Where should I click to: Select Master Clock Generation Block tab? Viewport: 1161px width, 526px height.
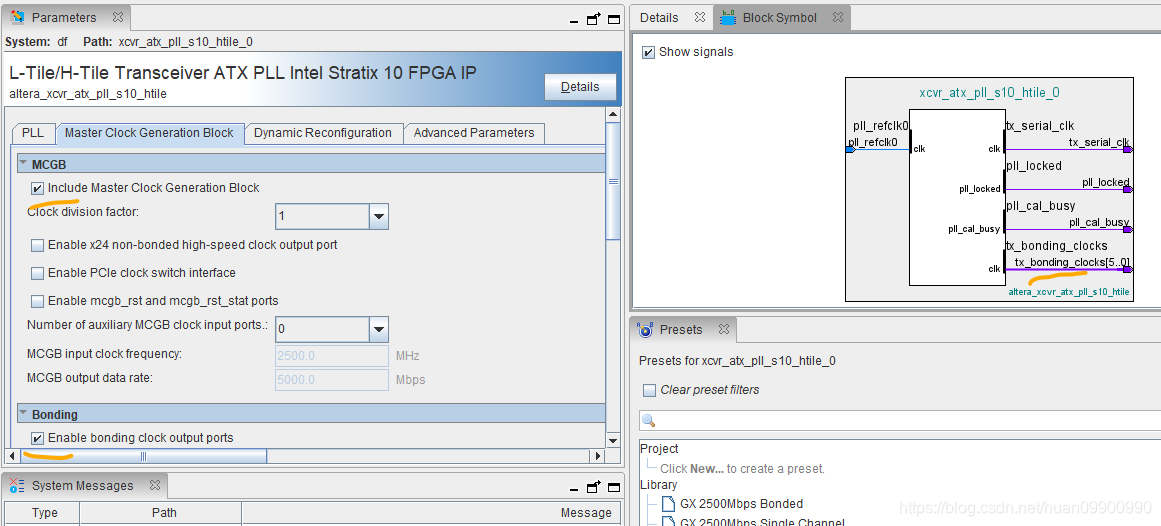[150, 133]
